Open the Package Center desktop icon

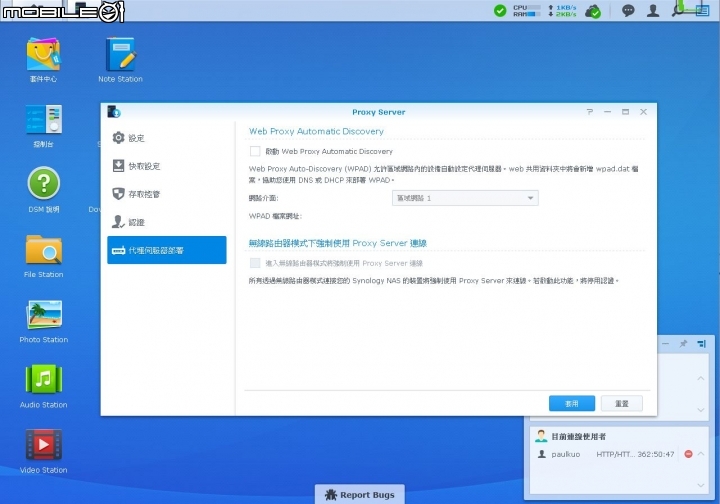[x=43, y=55]
